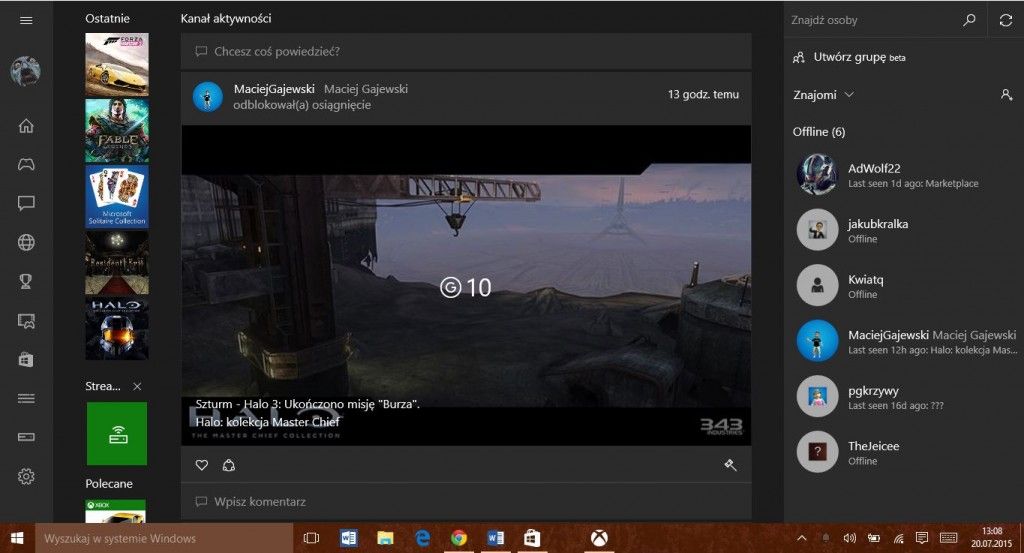
Task: Click Halo: kolekcja Master Chief title
Action: (268, 422)
